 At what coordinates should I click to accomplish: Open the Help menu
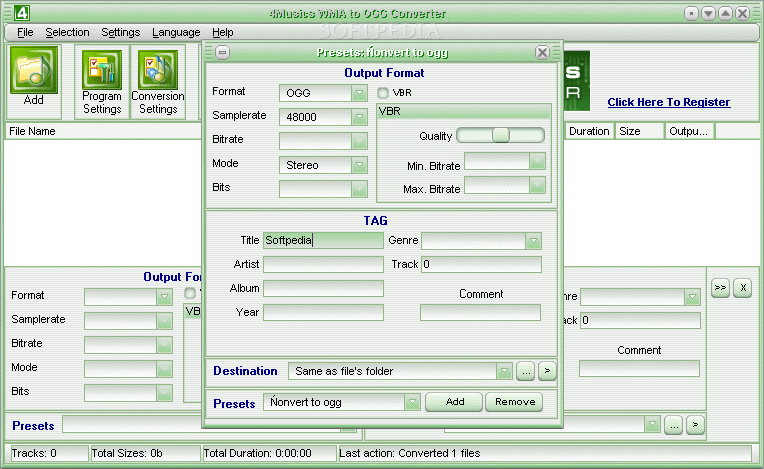tap(223, 32)
